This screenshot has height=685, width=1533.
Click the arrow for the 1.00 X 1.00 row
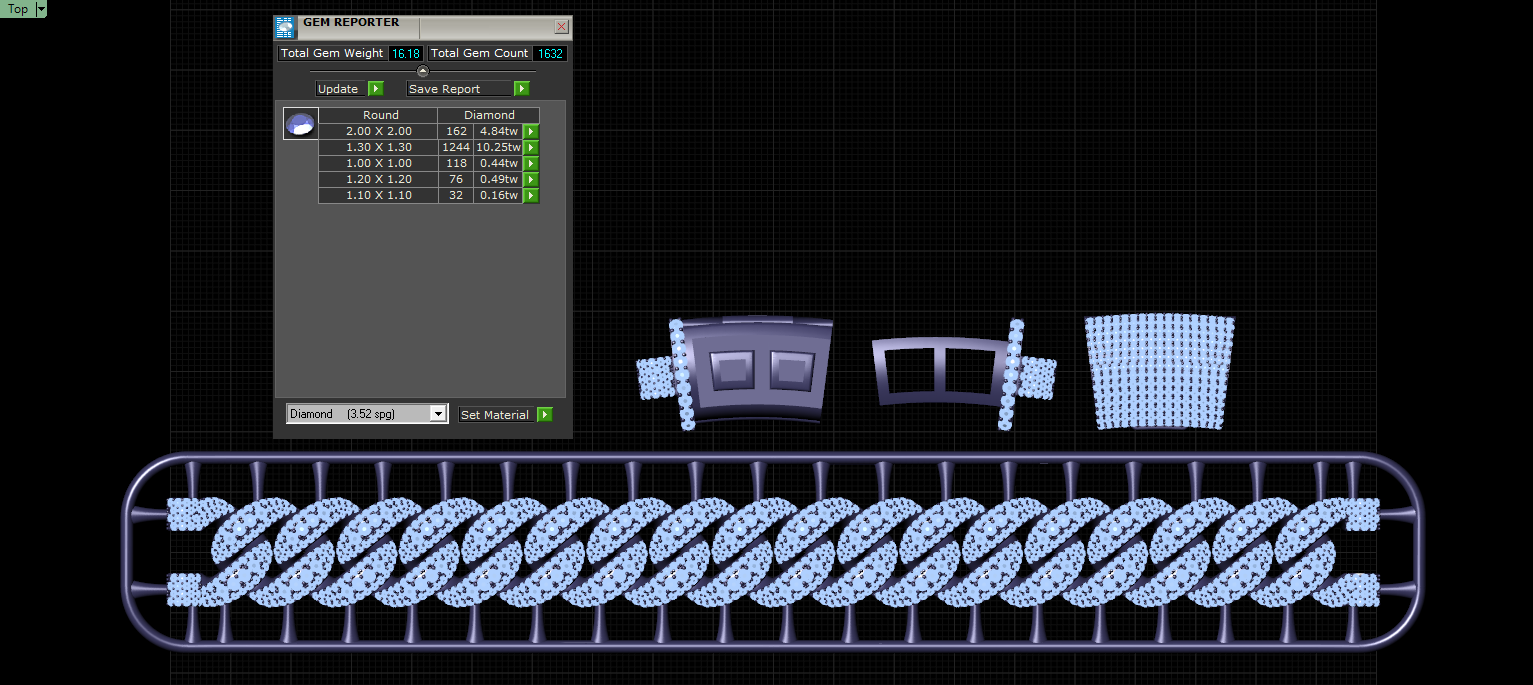tap(531, 163)
